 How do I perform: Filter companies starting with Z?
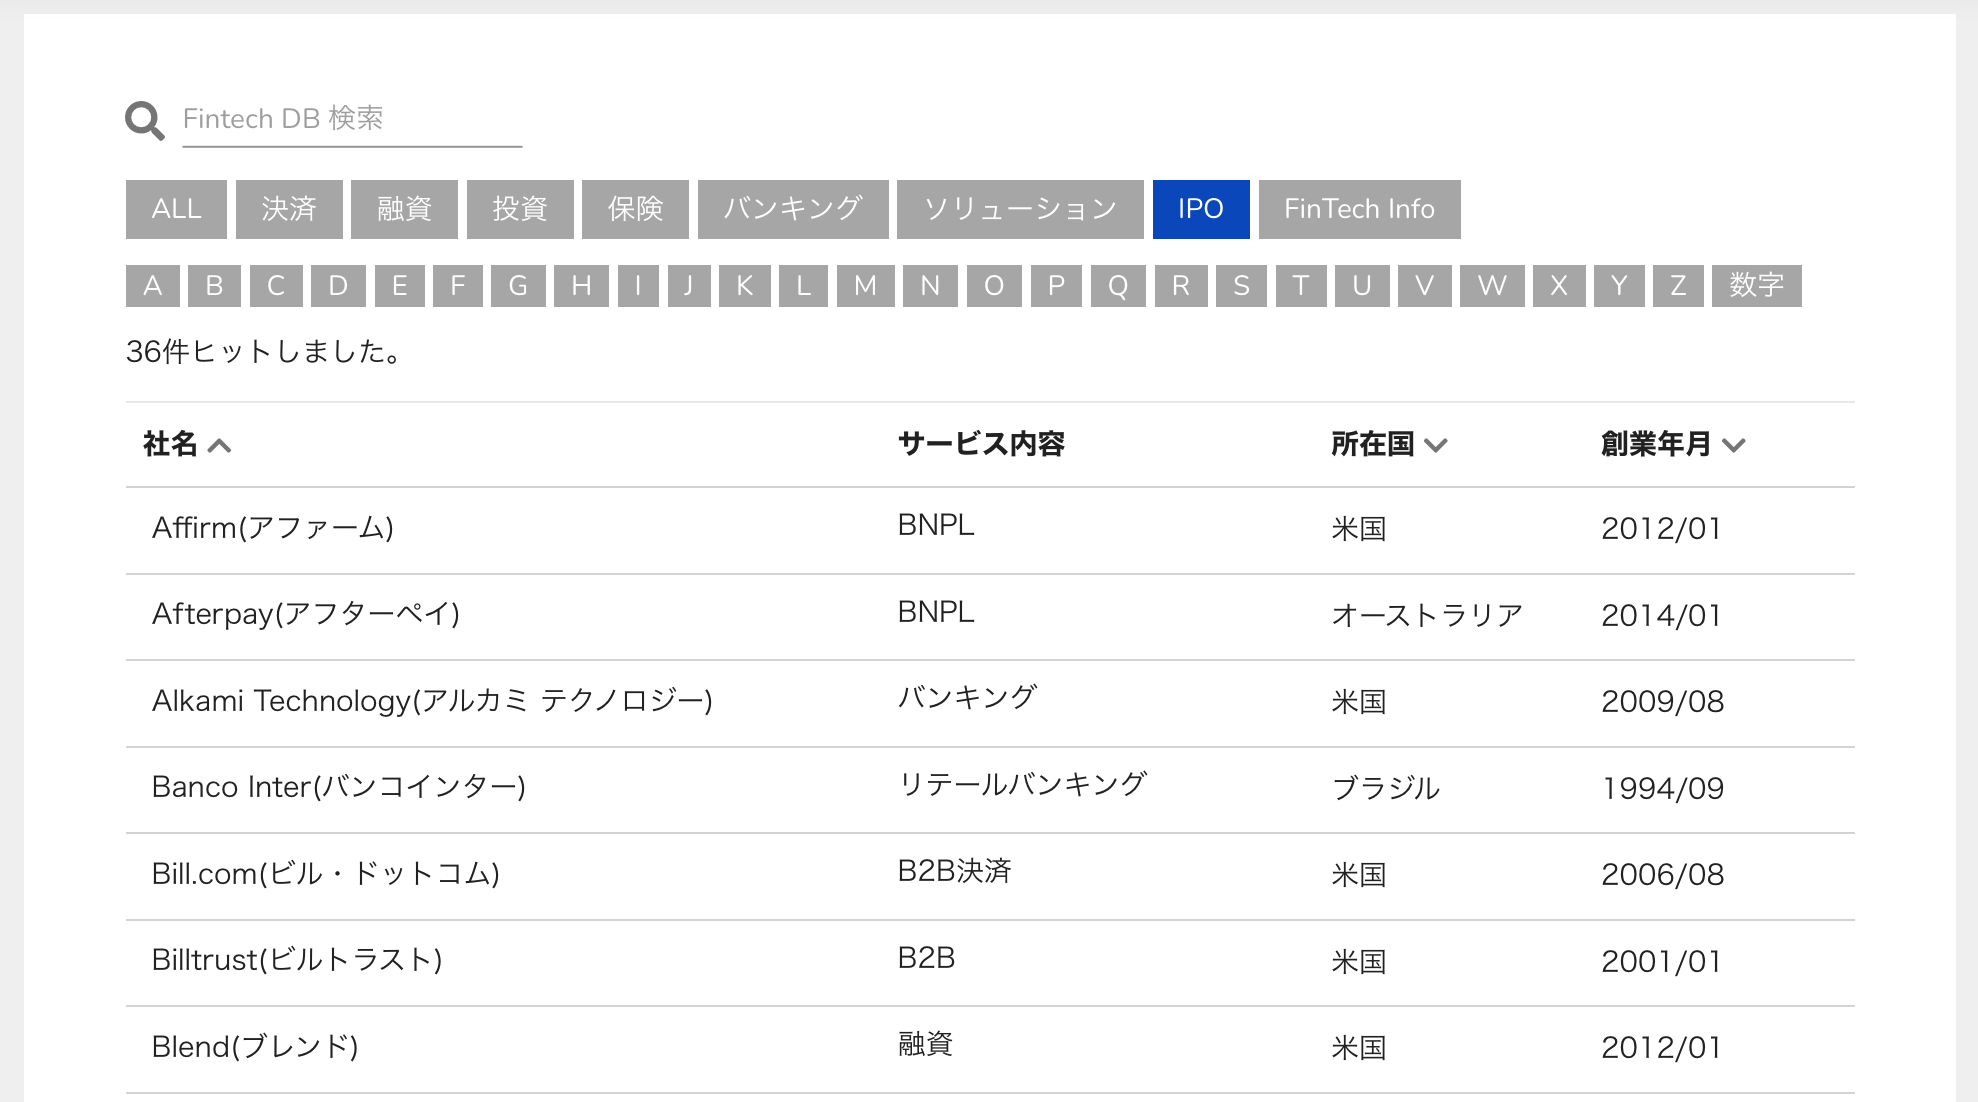pos(1675,286)
